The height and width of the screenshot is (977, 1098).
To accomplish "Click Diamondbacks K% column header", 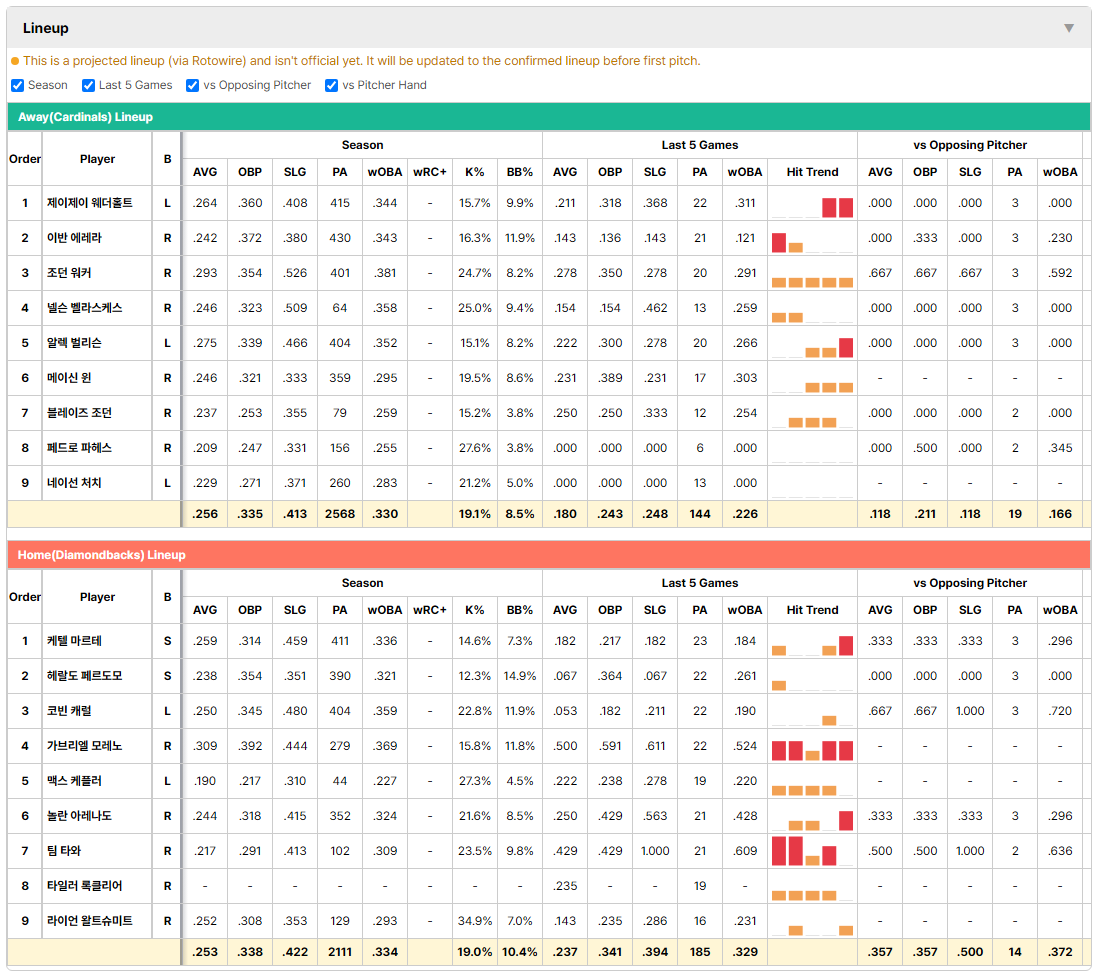I will coord(475,610).
